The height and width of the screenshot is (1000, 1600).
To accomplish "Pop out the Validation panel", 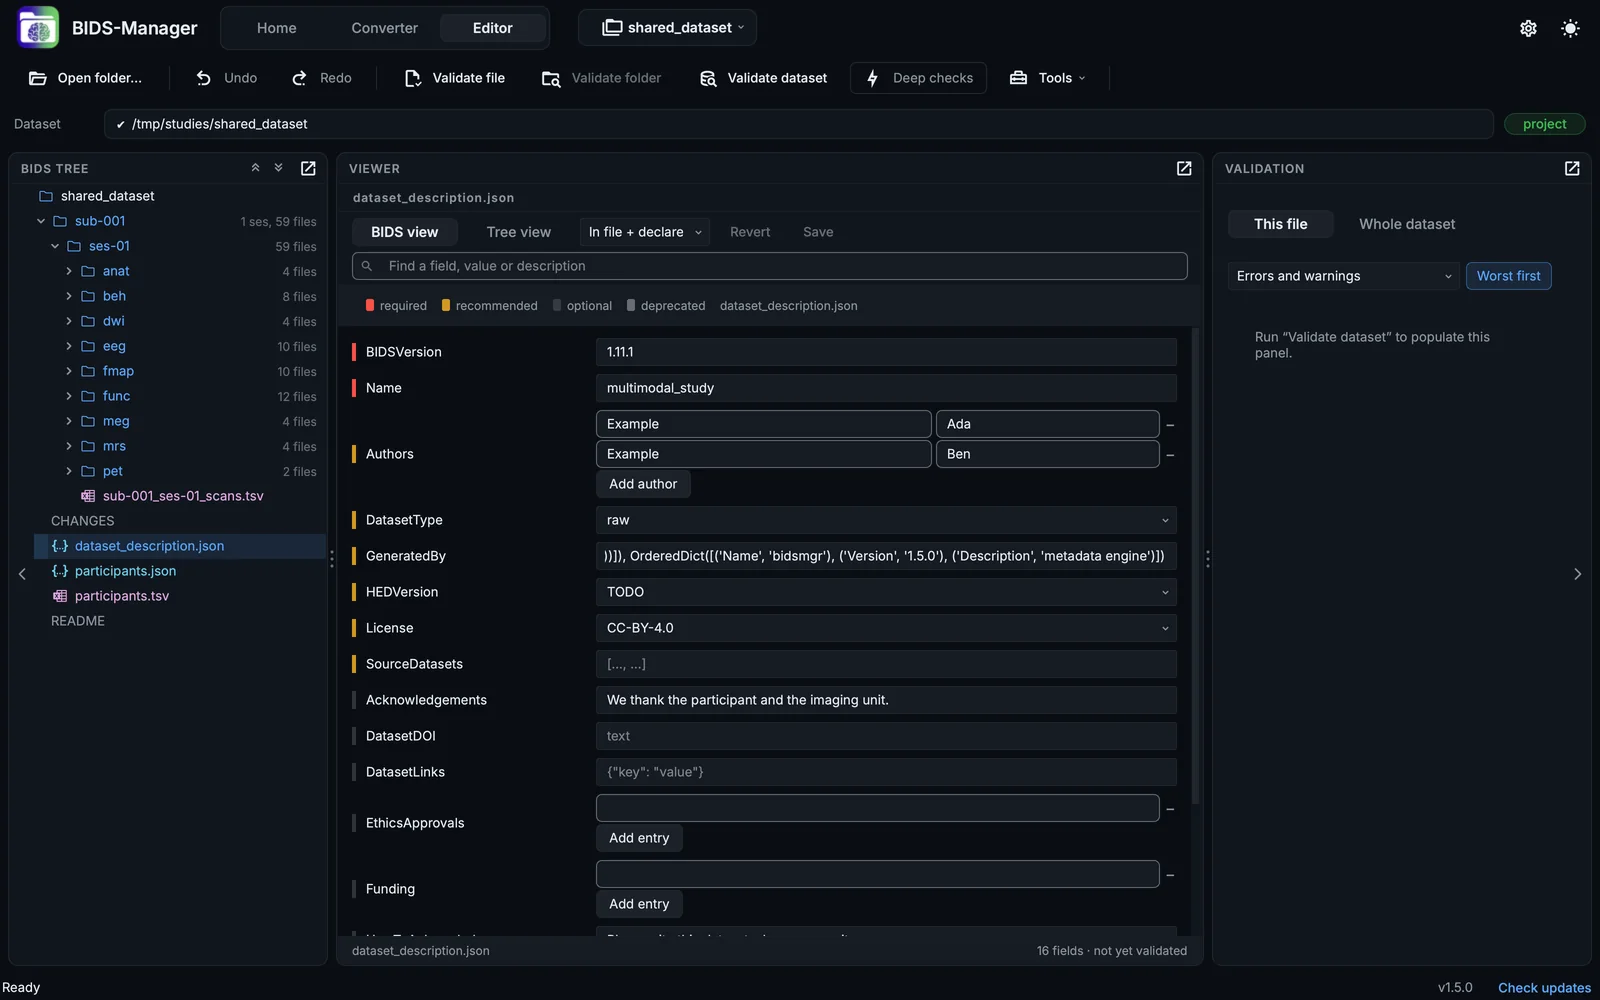I will (x=1572, y=168).
